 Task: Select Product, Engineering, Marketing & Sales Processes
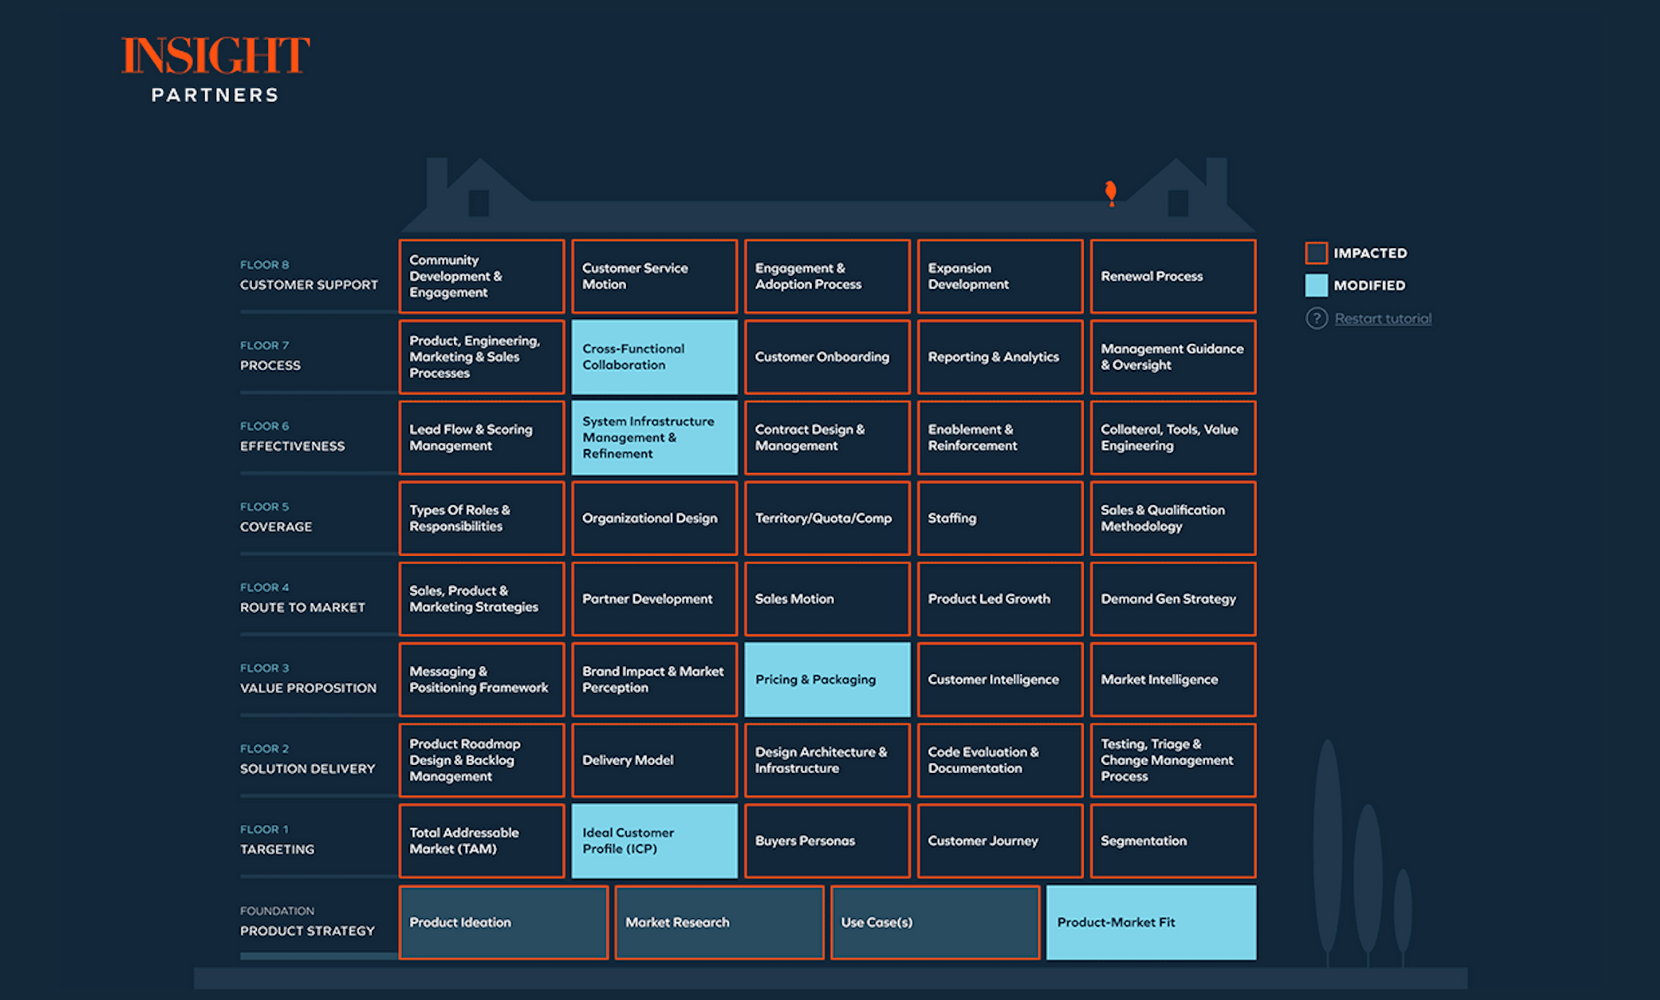point(482,357)
